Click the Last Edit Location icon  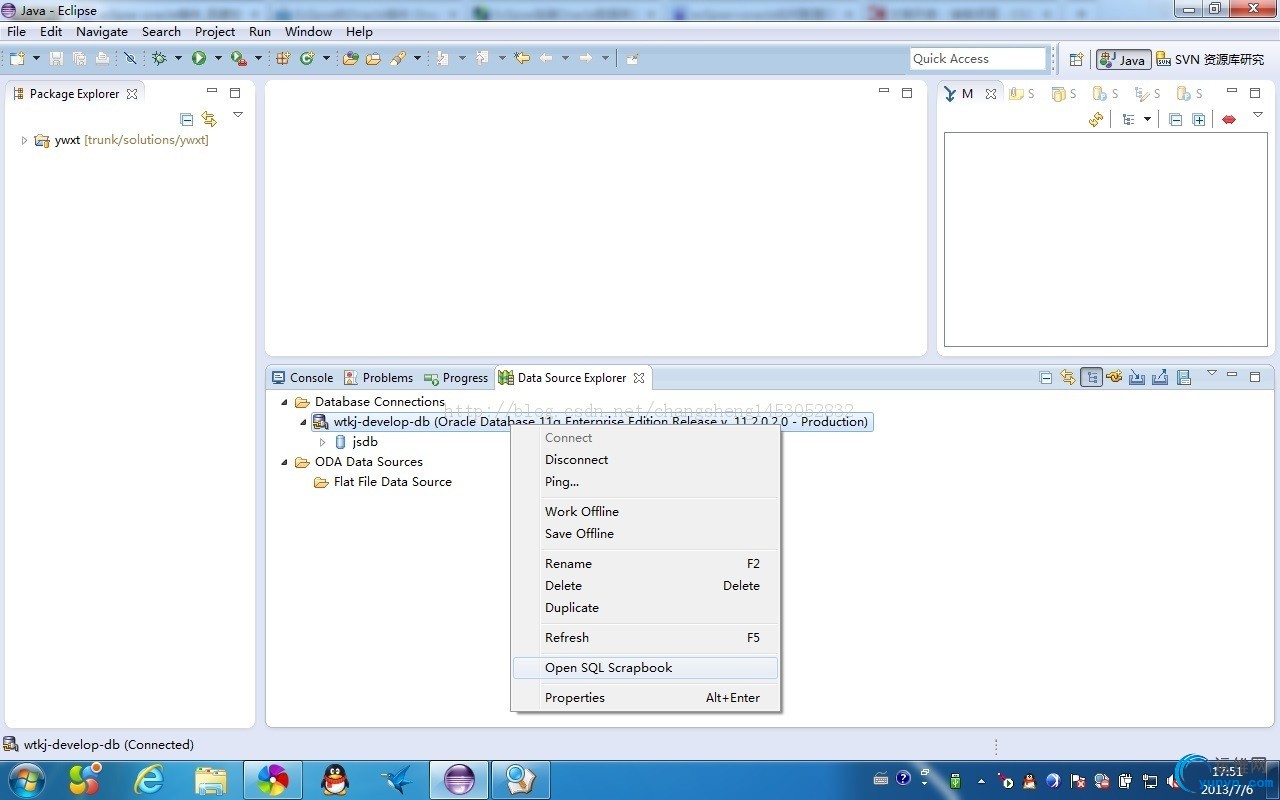tap(522, 59)
